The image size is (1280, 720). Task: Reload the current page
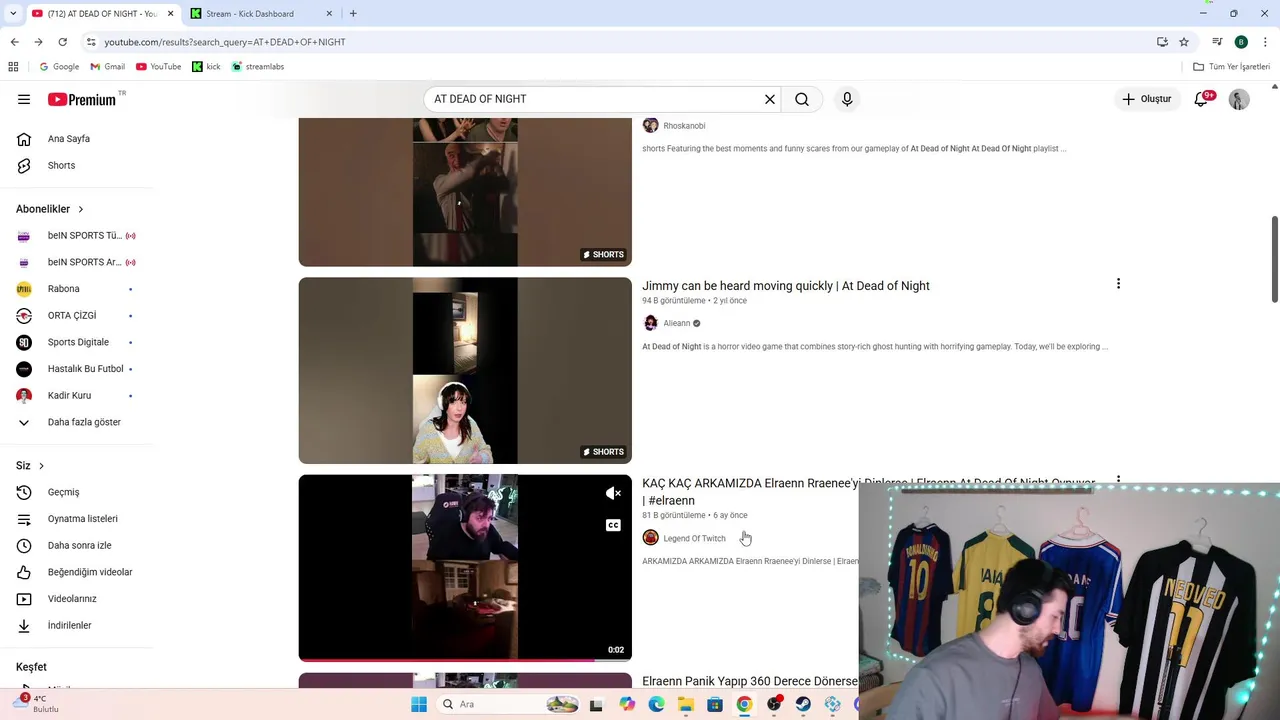pos(62,42)
